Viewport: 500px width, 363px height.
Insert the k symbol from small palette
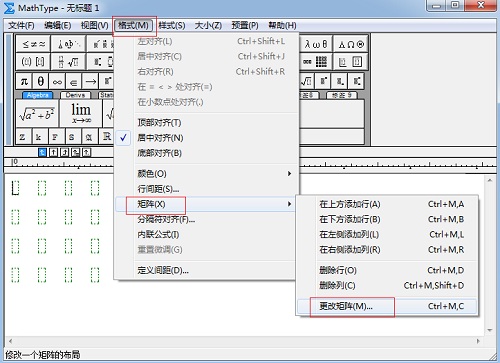tap(39, 137)
